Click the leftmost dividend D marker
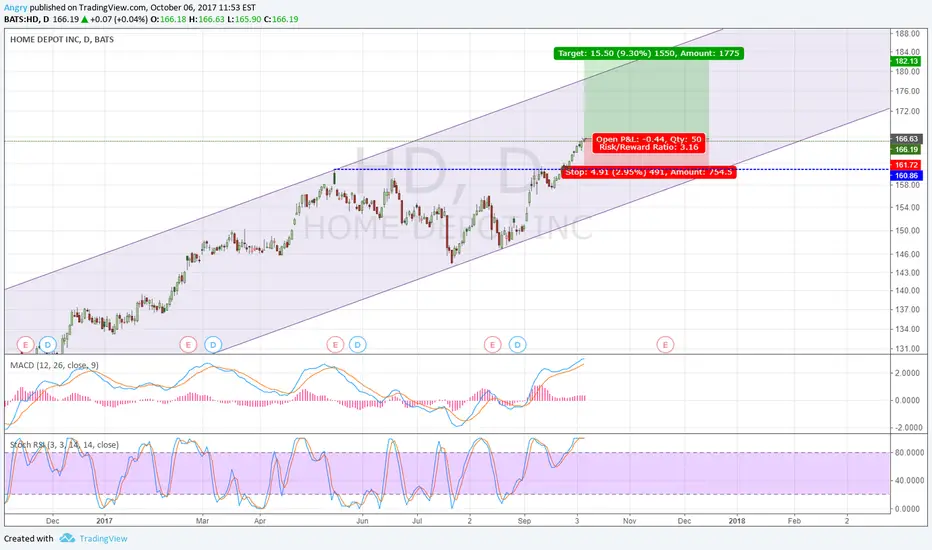 pyautogui.click(x=48, y=344)
